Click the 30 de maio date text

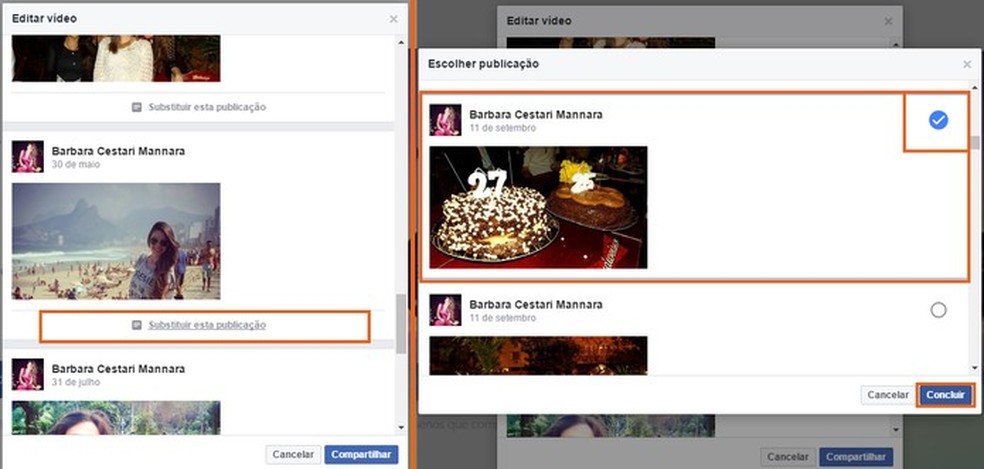pos(76,164)
